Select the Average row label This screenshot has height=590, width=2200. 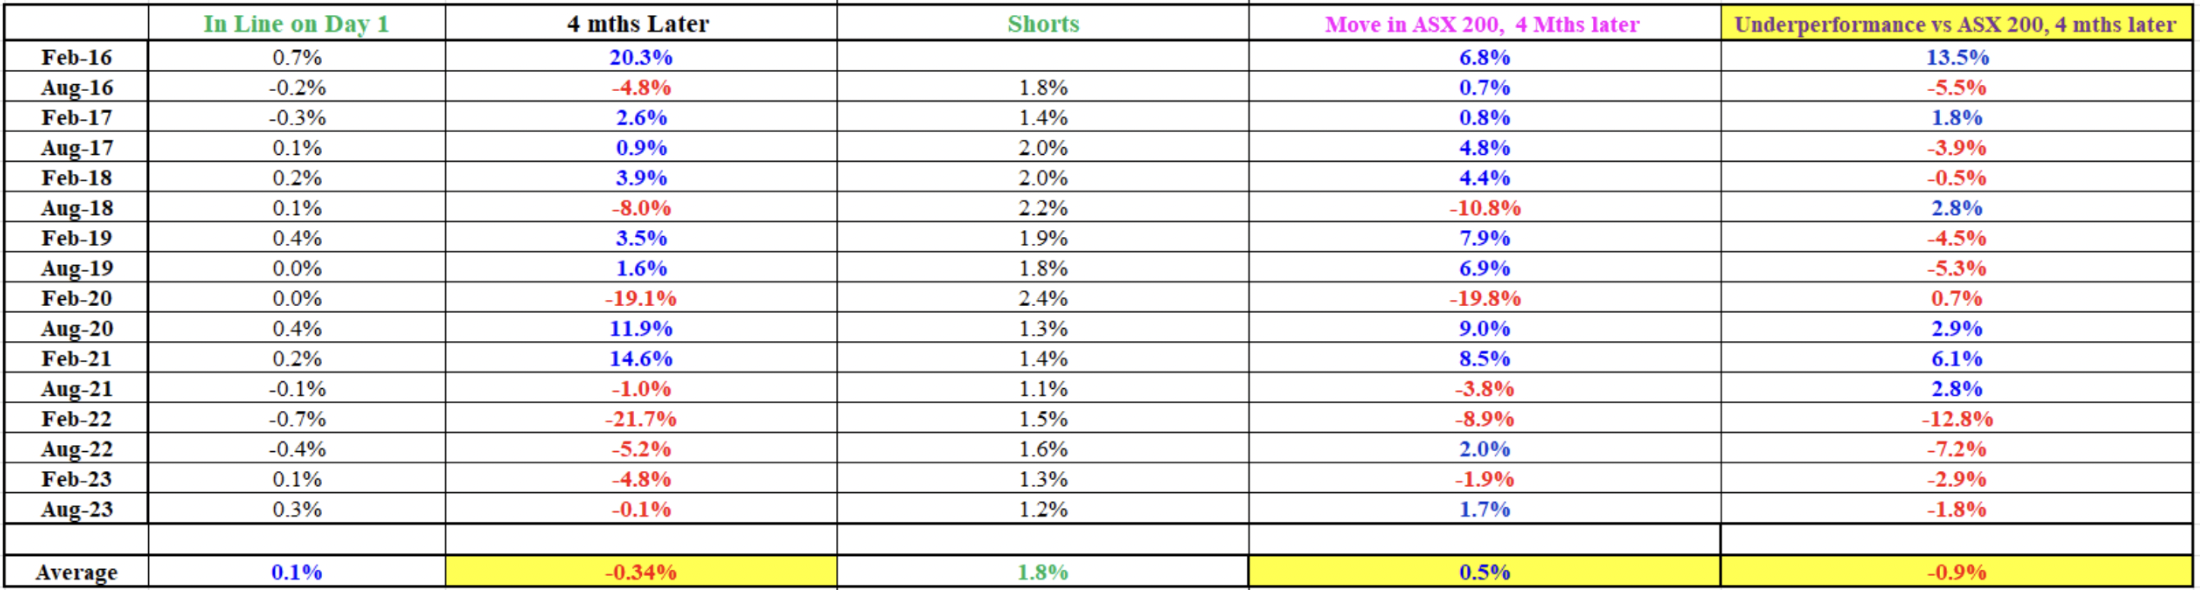coord(77,572)
